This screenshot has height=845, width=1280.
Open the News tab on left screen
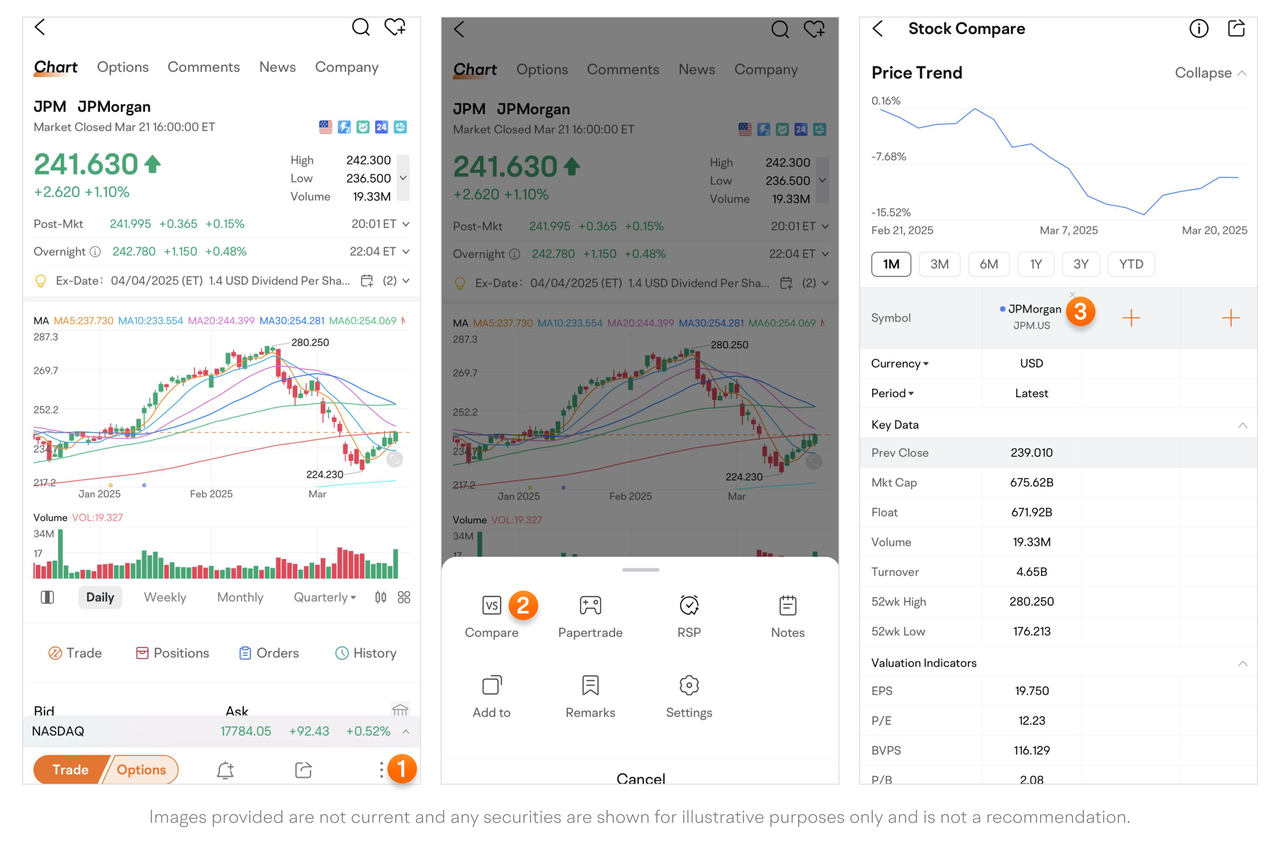pyautogui.click(x=277, y=67)
